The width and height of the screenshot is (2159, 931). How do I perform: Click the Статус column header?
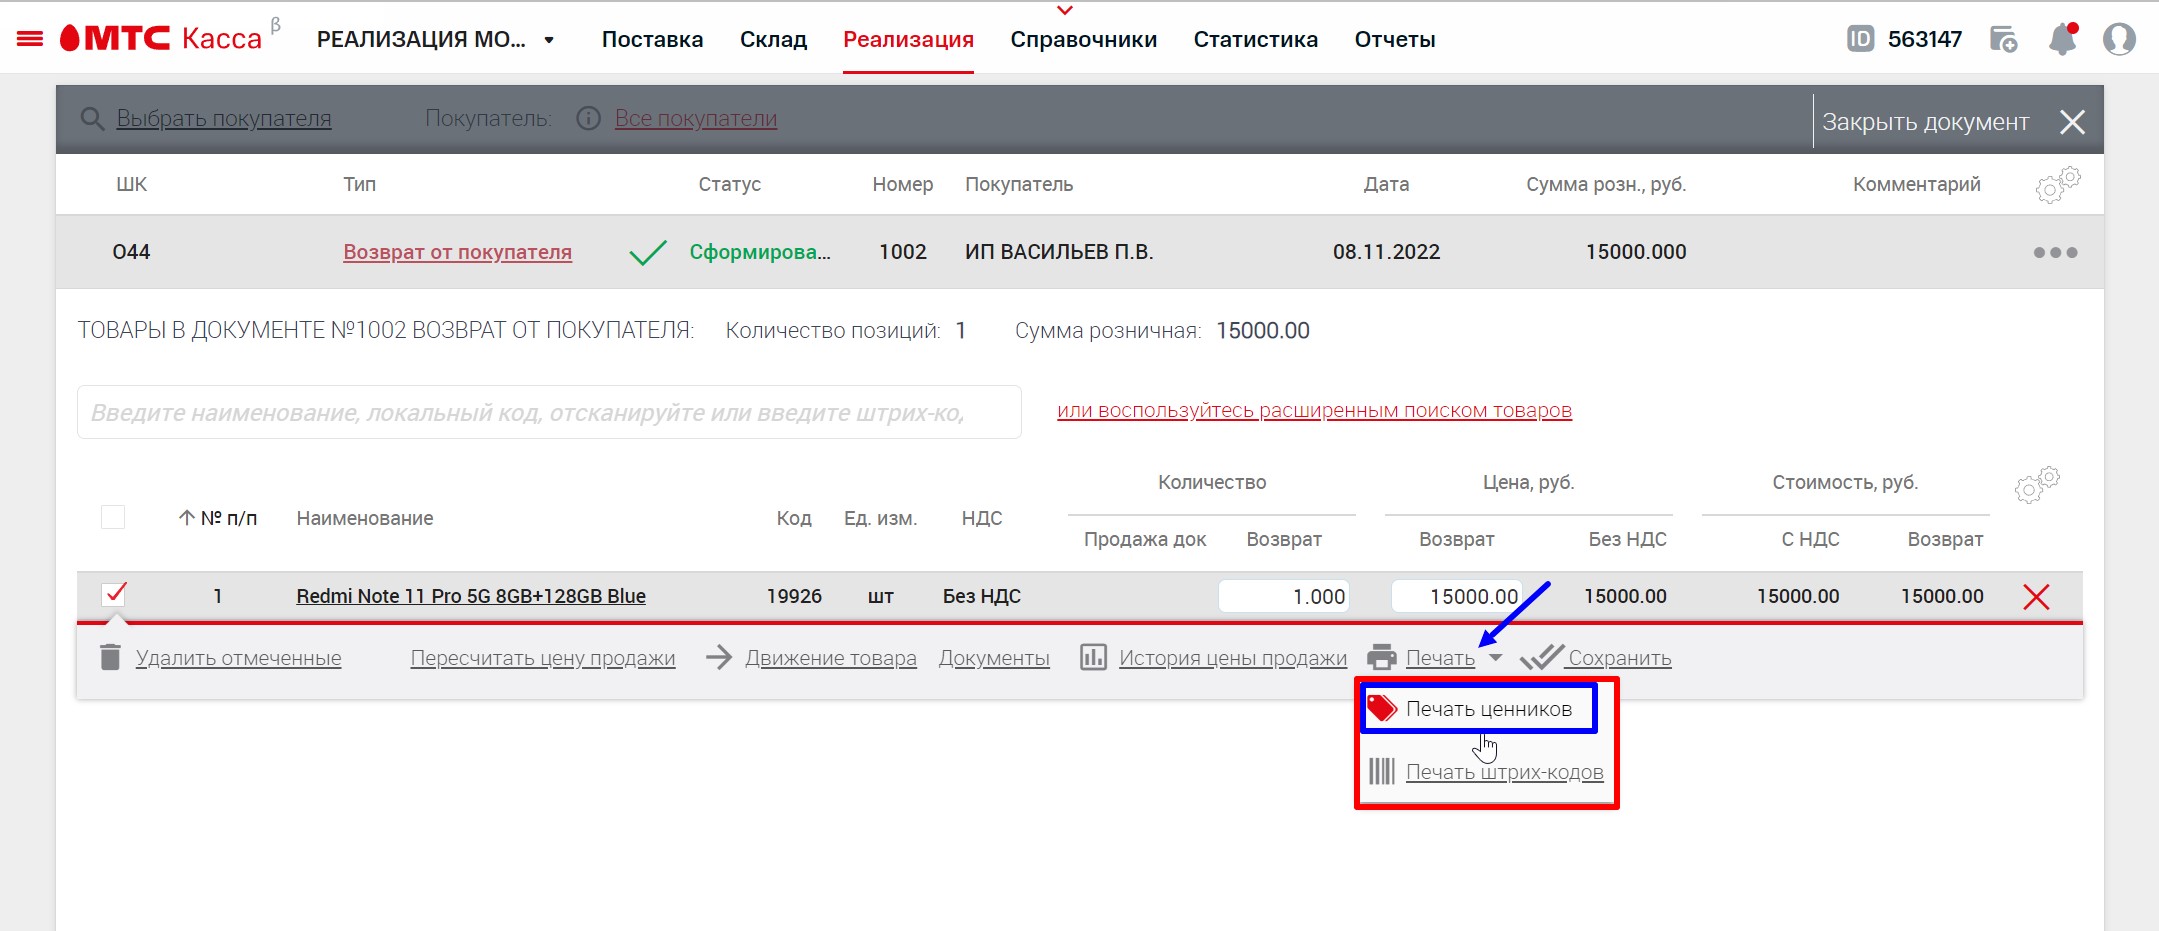coord(729,184)
